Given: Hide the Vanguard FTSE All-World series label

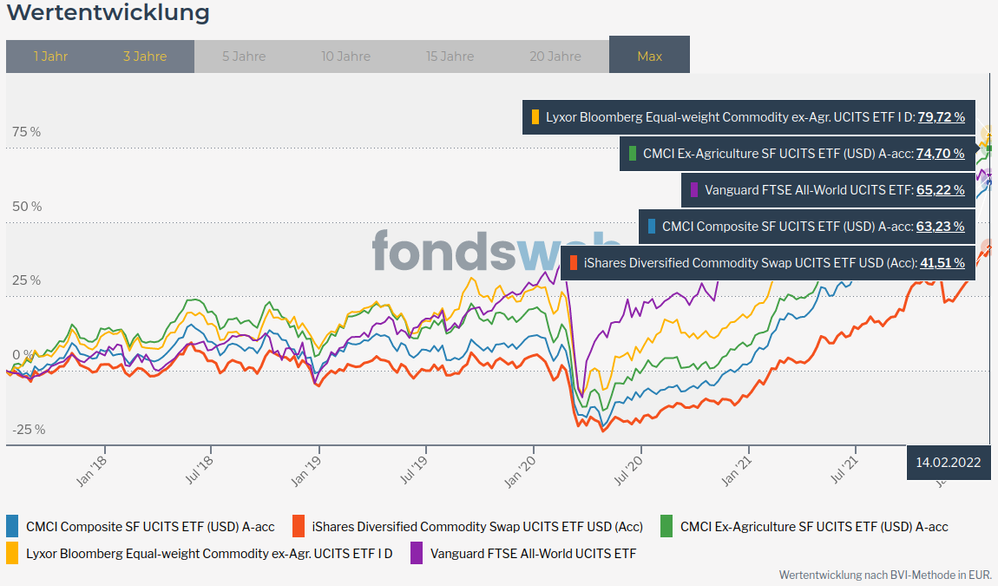Looking at the screenshot, I should (x=532, y=553).
